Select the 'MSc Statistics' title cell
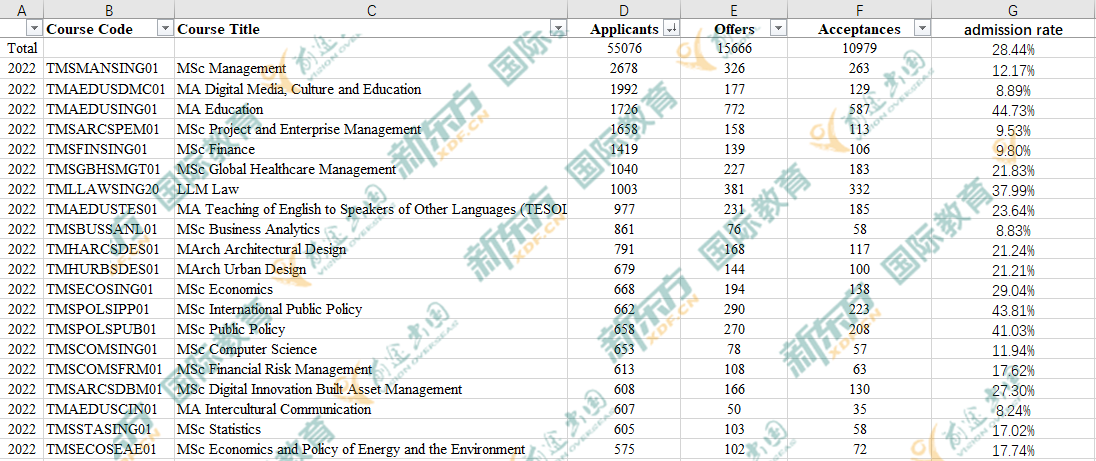The image size is (1096, 461). pyautogui.click(x=371, y=430)
